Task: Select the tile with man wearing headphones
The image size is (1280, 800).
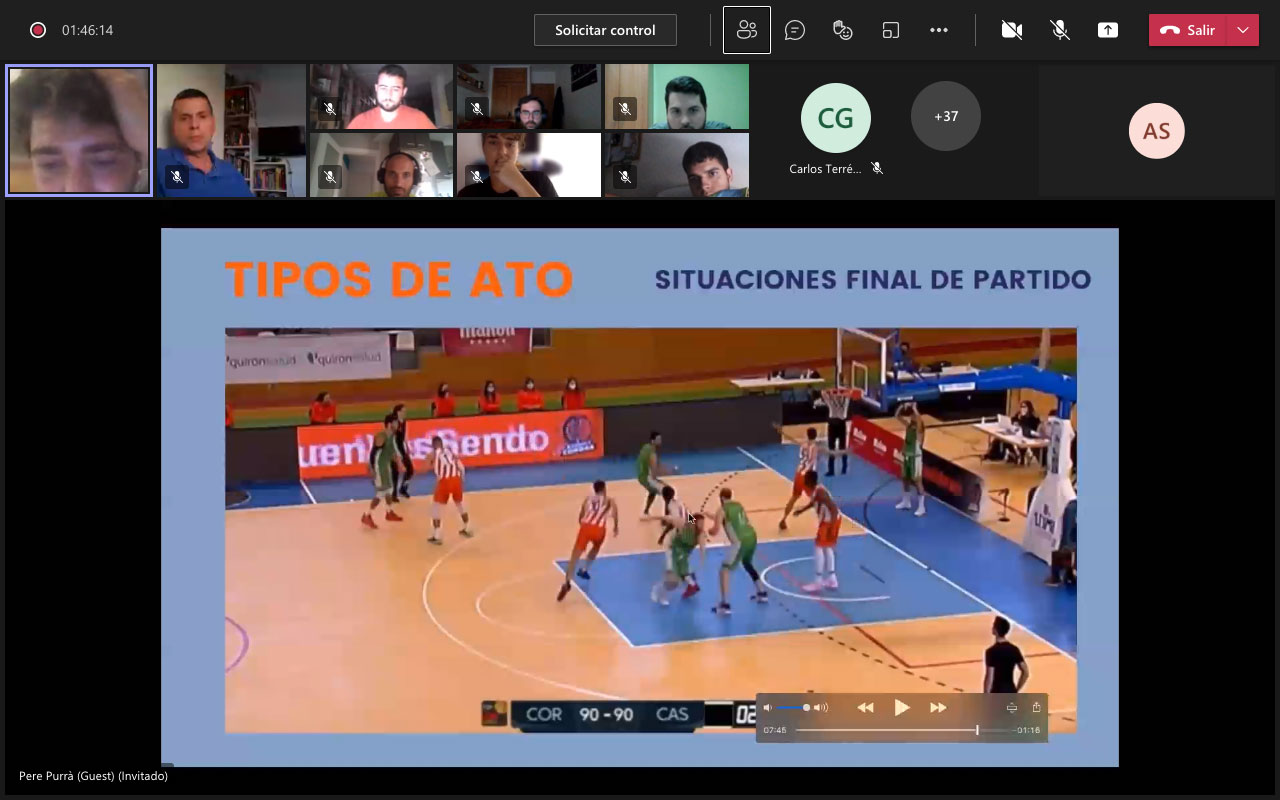Action: tap(381, 165)
